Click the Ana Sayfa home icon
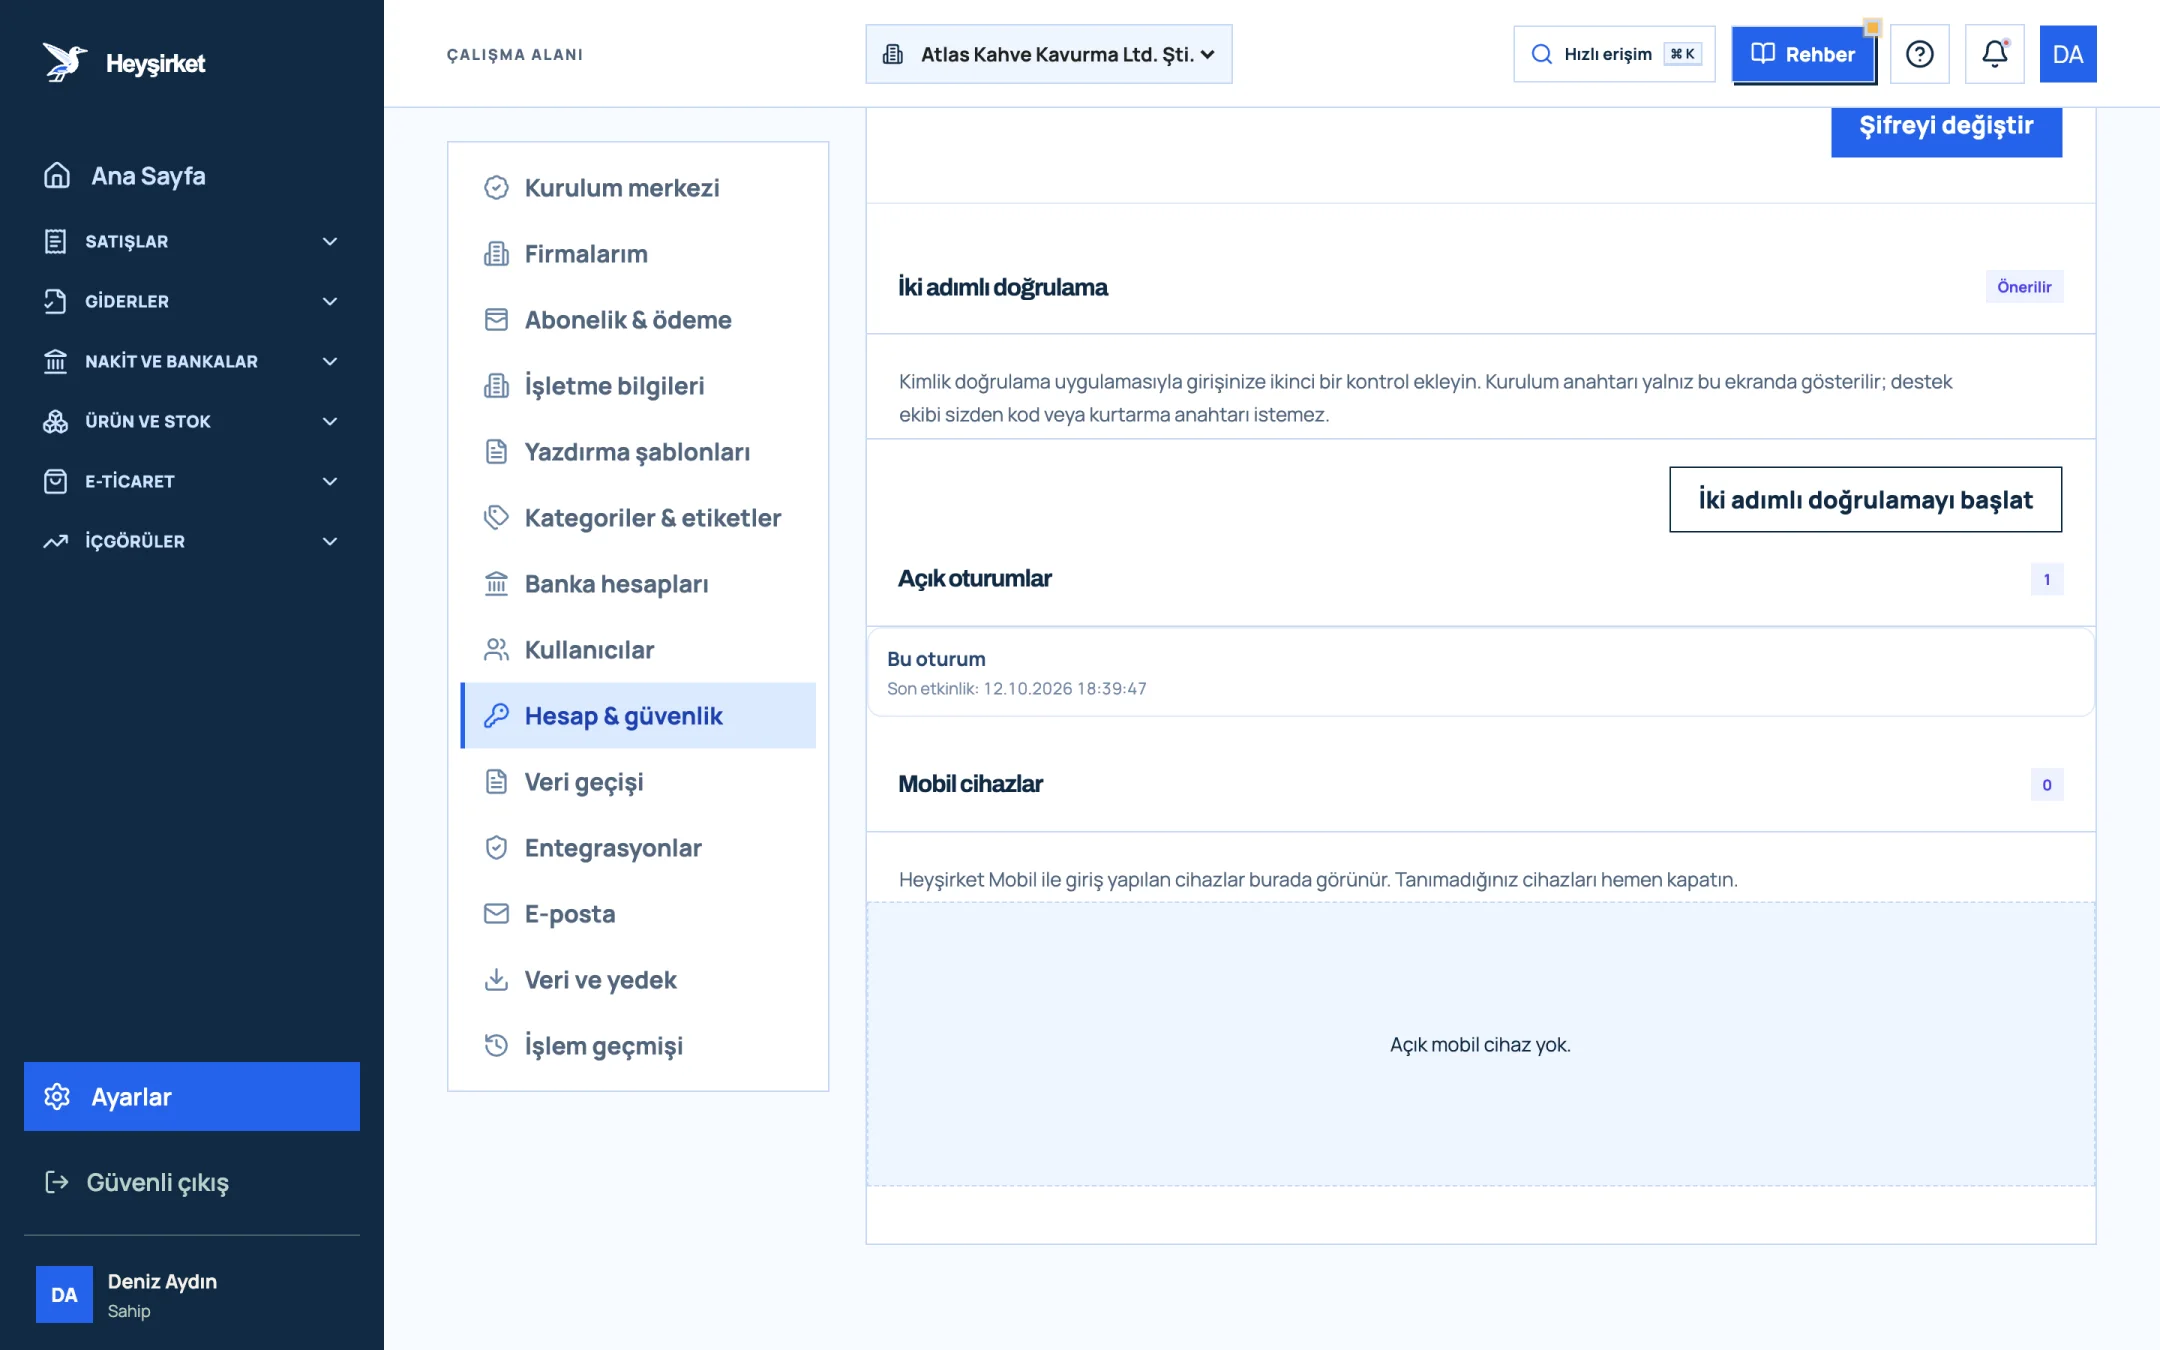 [x=57, y=175]
